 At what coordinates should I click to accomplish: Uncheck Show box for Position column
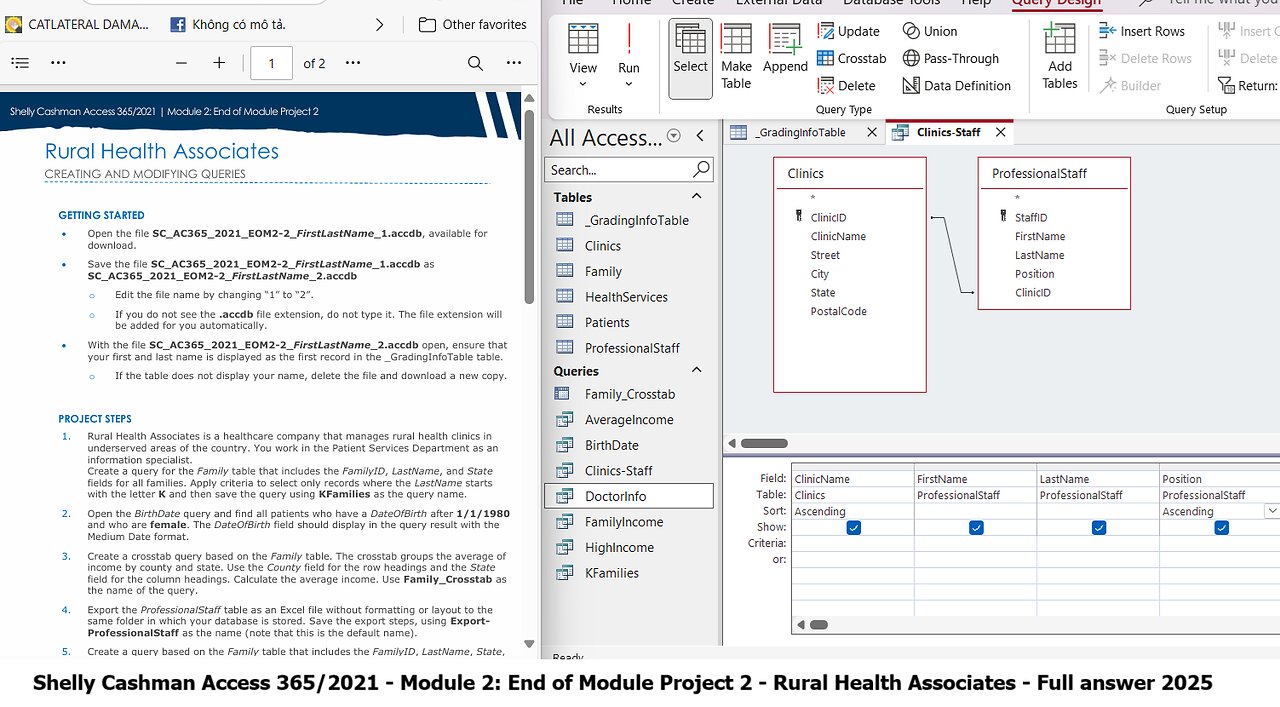1221,527
